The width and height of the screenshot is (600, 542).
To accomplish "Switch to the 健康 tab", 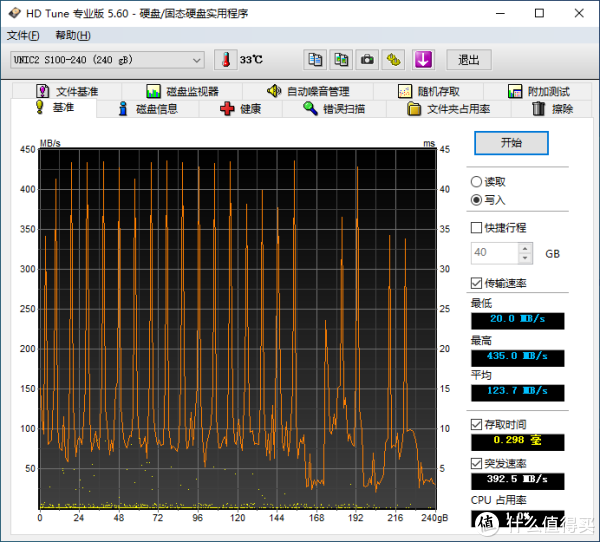I will pos(241,109).
